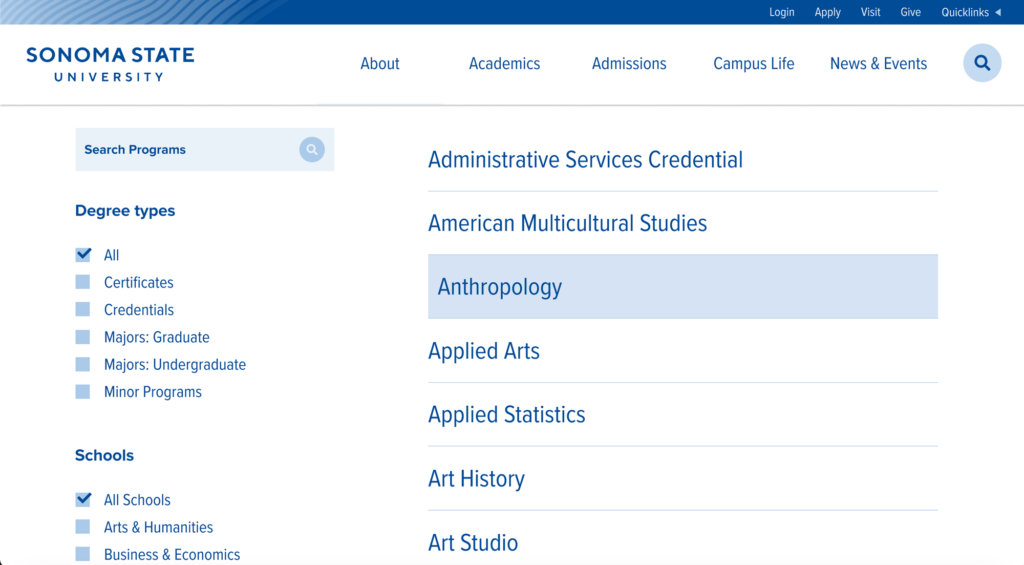This screenshot has width=1024, height=565.
Task: Uncheck the All degree types box
Action: coord(83,255)
